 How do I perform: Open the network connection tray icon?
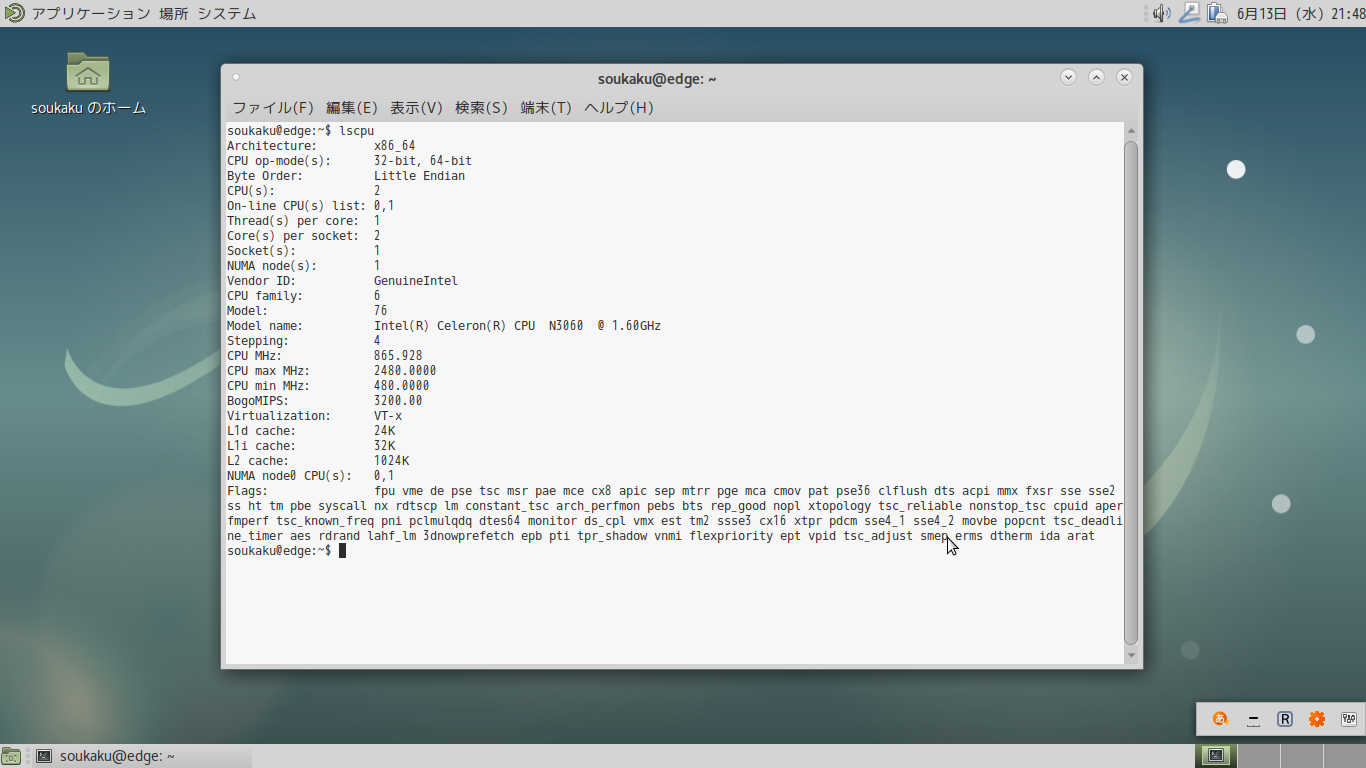point(1189,13)
